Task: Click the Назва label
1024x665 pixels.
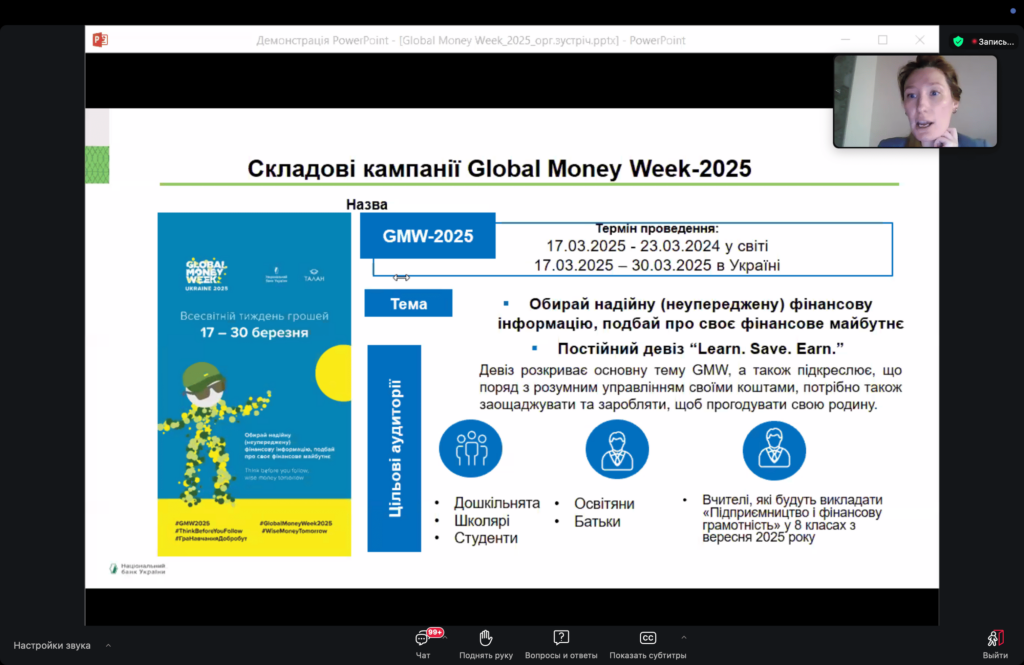Action: (366, 204)
